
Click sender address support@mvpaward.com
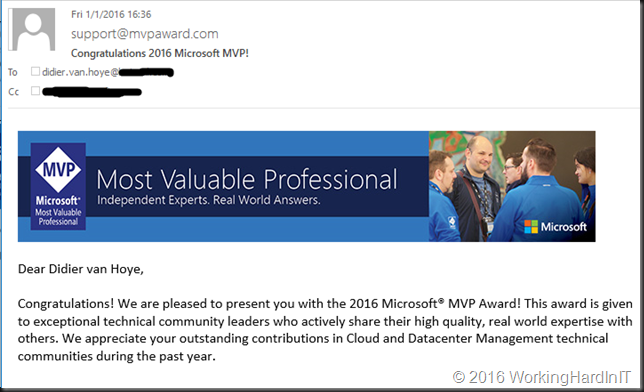(145, 34)
